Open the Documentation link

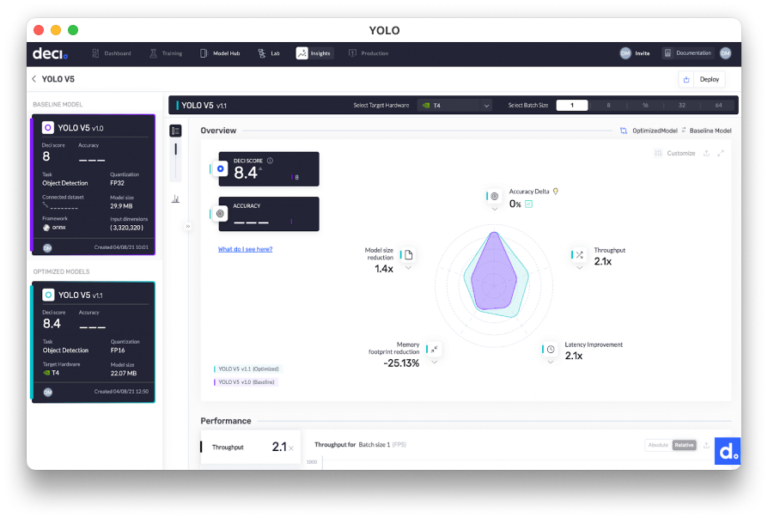[x=687, y=53]
